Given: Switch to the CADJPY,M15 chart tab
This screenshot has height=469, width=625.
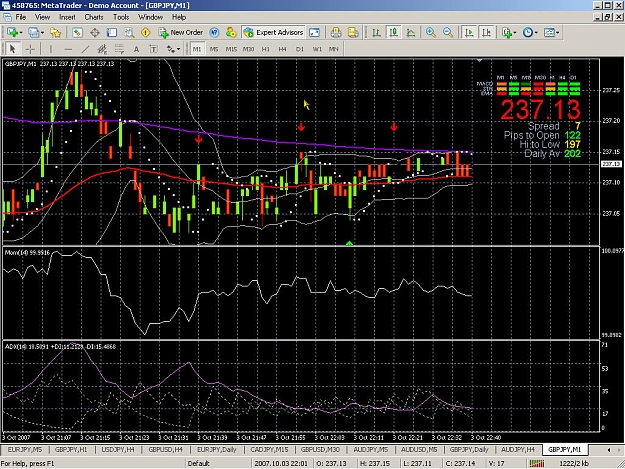Looking at the screenshot, I should point(269,449).
